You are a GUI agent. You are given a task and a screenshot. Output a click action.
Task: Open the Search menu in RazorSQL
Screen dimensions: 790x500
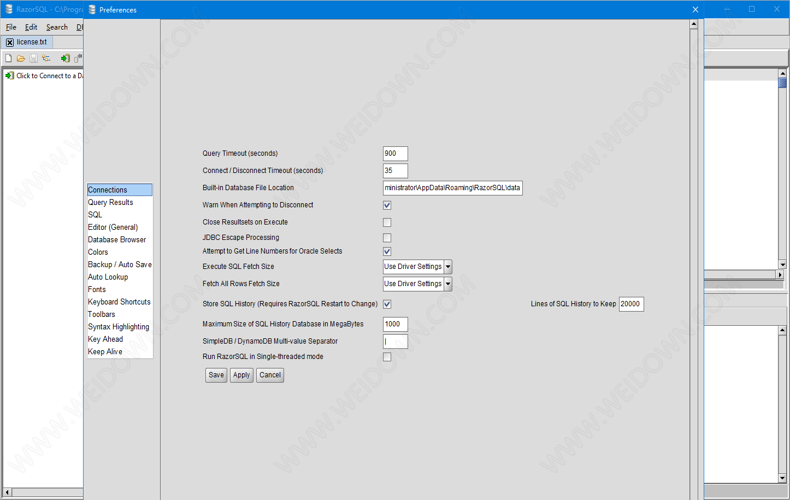(57, 27)
